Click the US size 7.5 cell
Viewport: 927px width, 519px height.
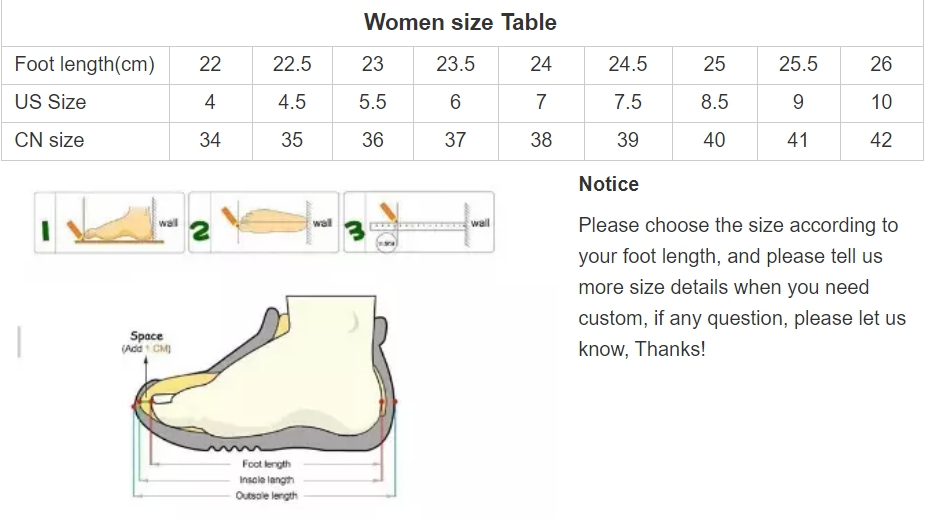[628, 102]
